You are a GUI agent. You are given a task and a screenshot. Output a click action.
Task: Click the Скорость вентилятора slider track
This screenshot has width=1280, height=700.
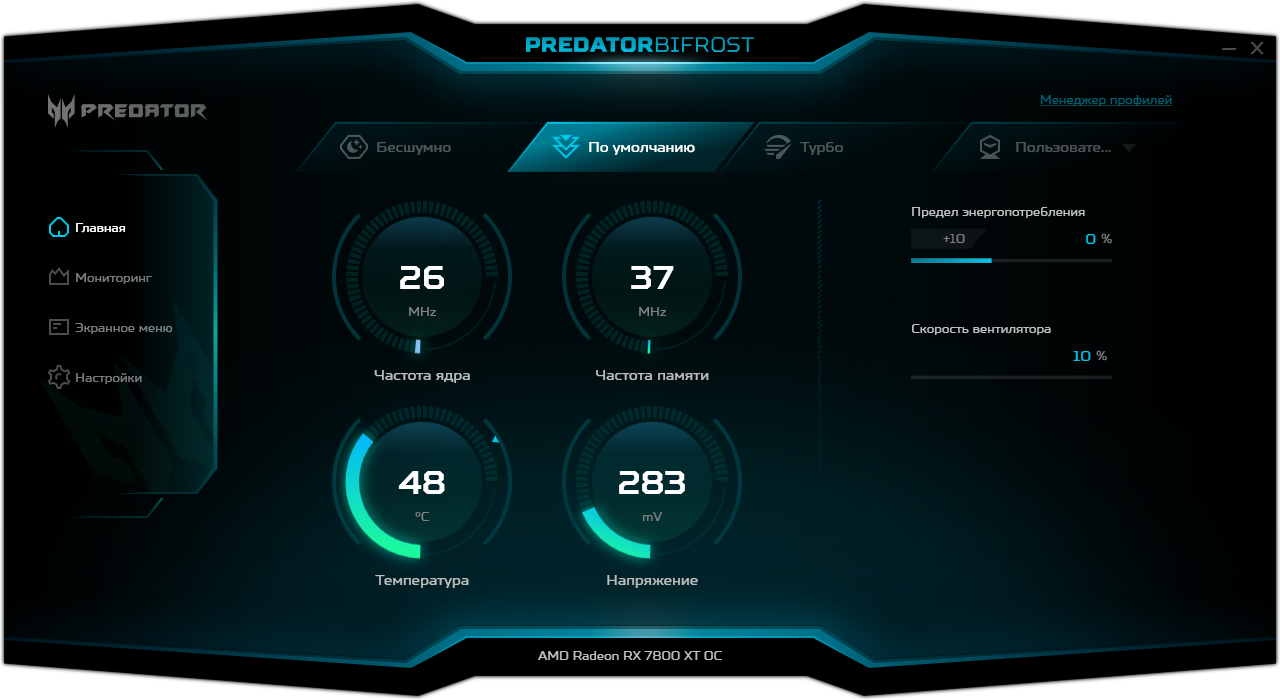click(1011, 377)
